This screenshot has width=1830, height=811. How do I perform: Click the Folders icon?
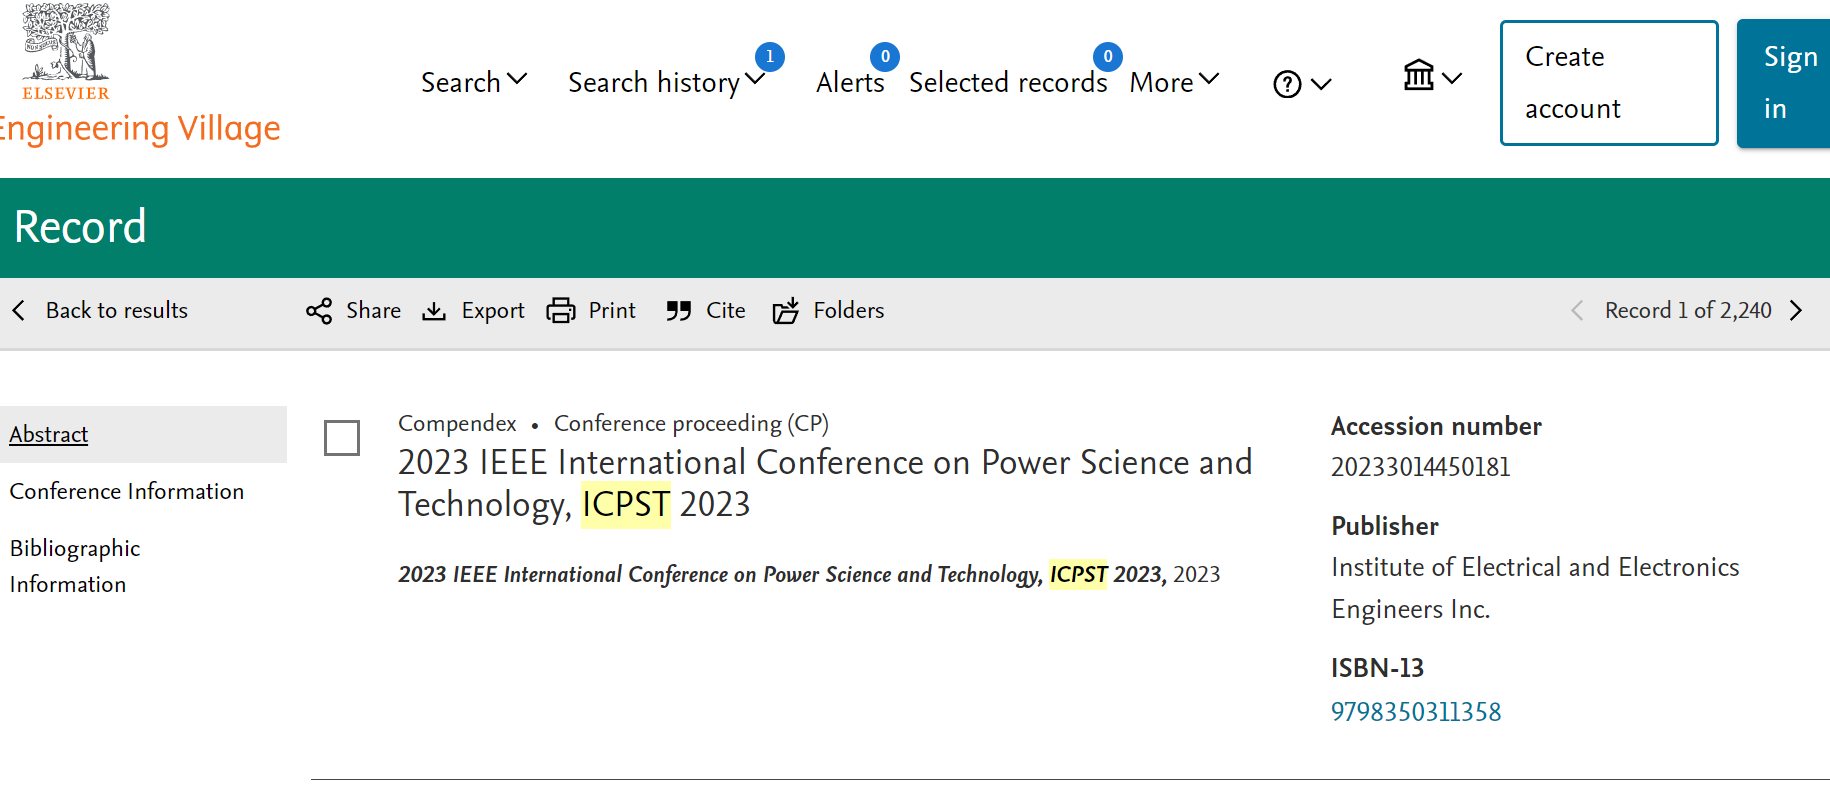tap(786, 311)
